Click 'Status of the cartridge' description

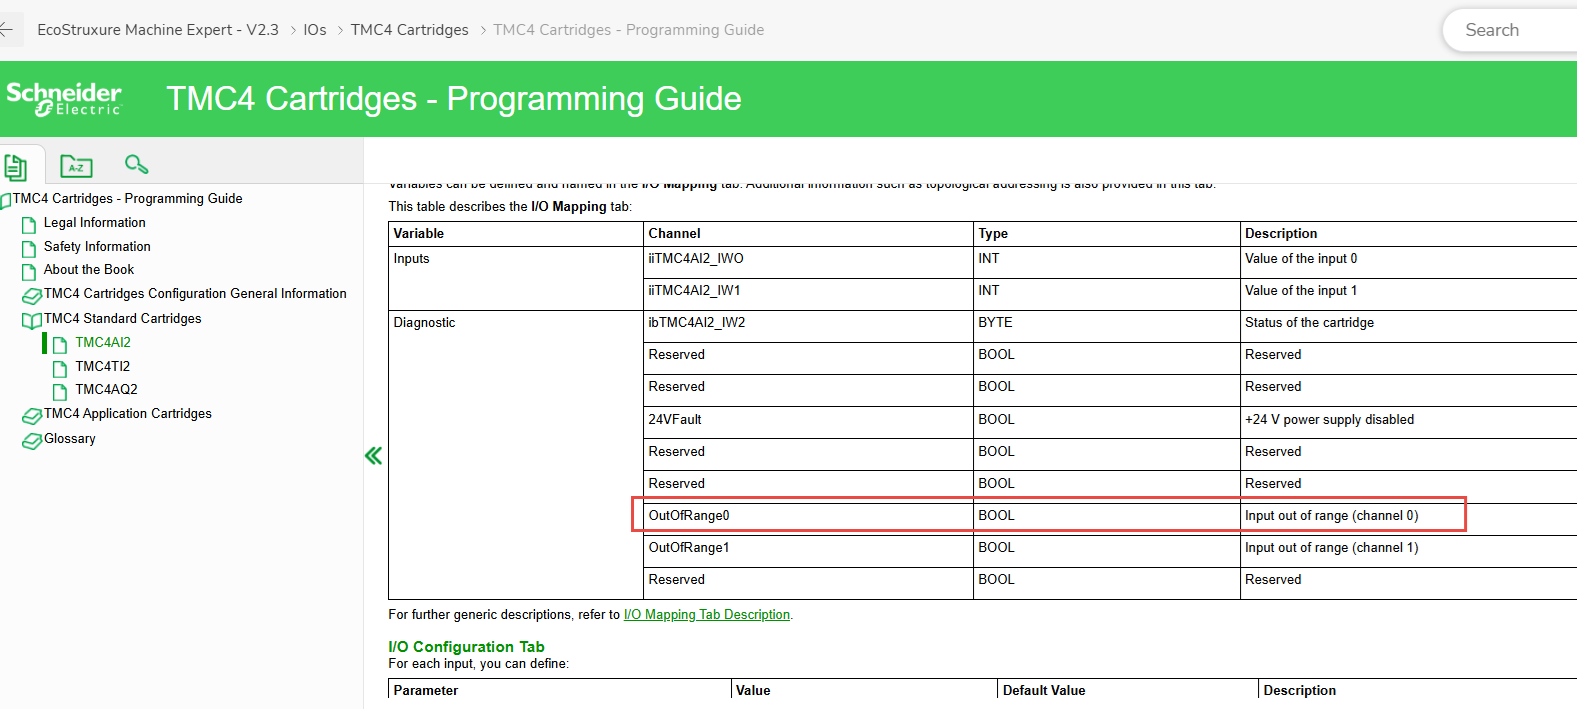(1309, 323)
